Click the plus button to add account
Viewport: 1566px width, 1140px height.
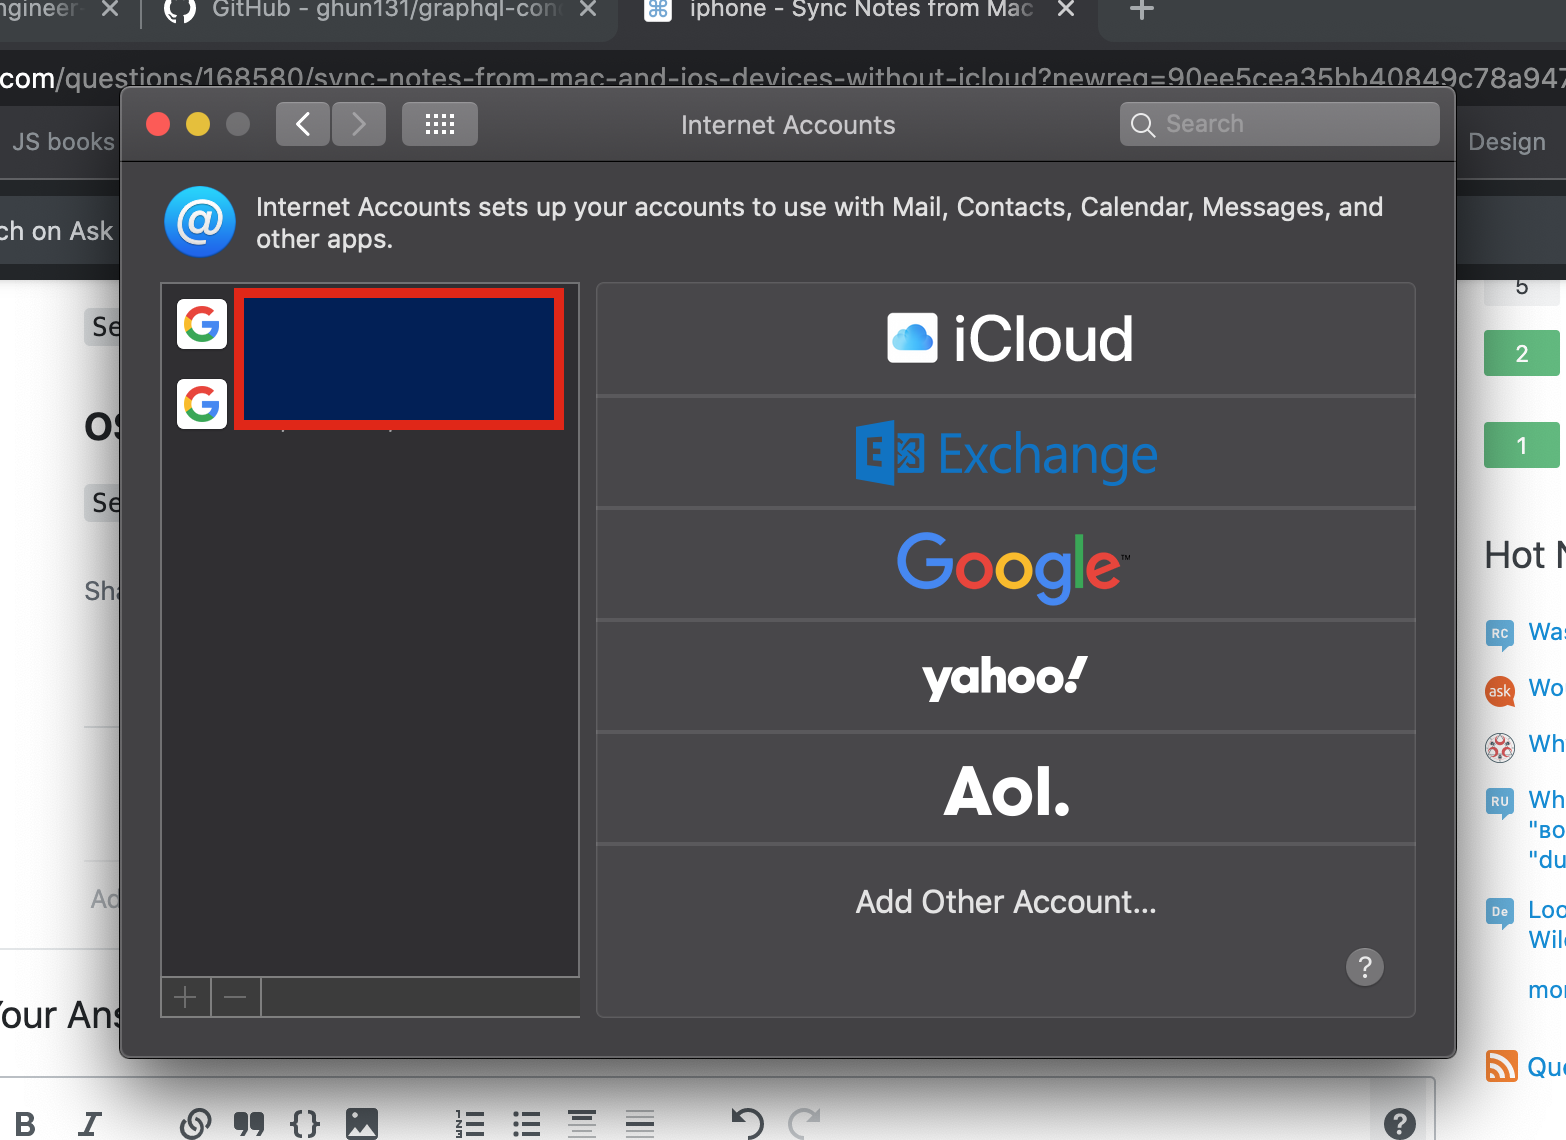click(x=185, y=997)
